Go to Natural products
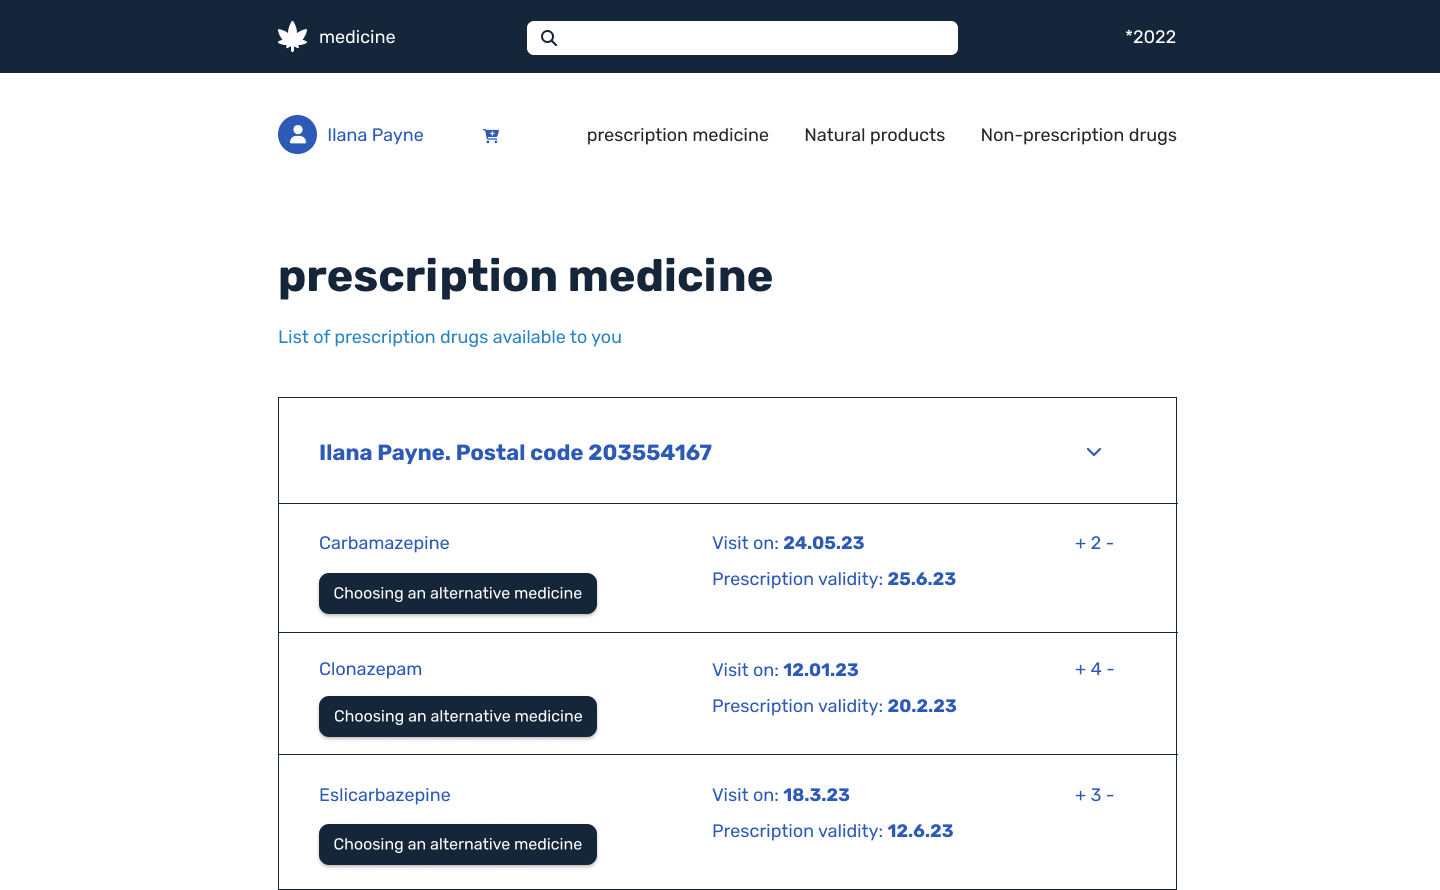Viewport: 1440px width, 890px height. pyautogui.click(x=875, y=135)
